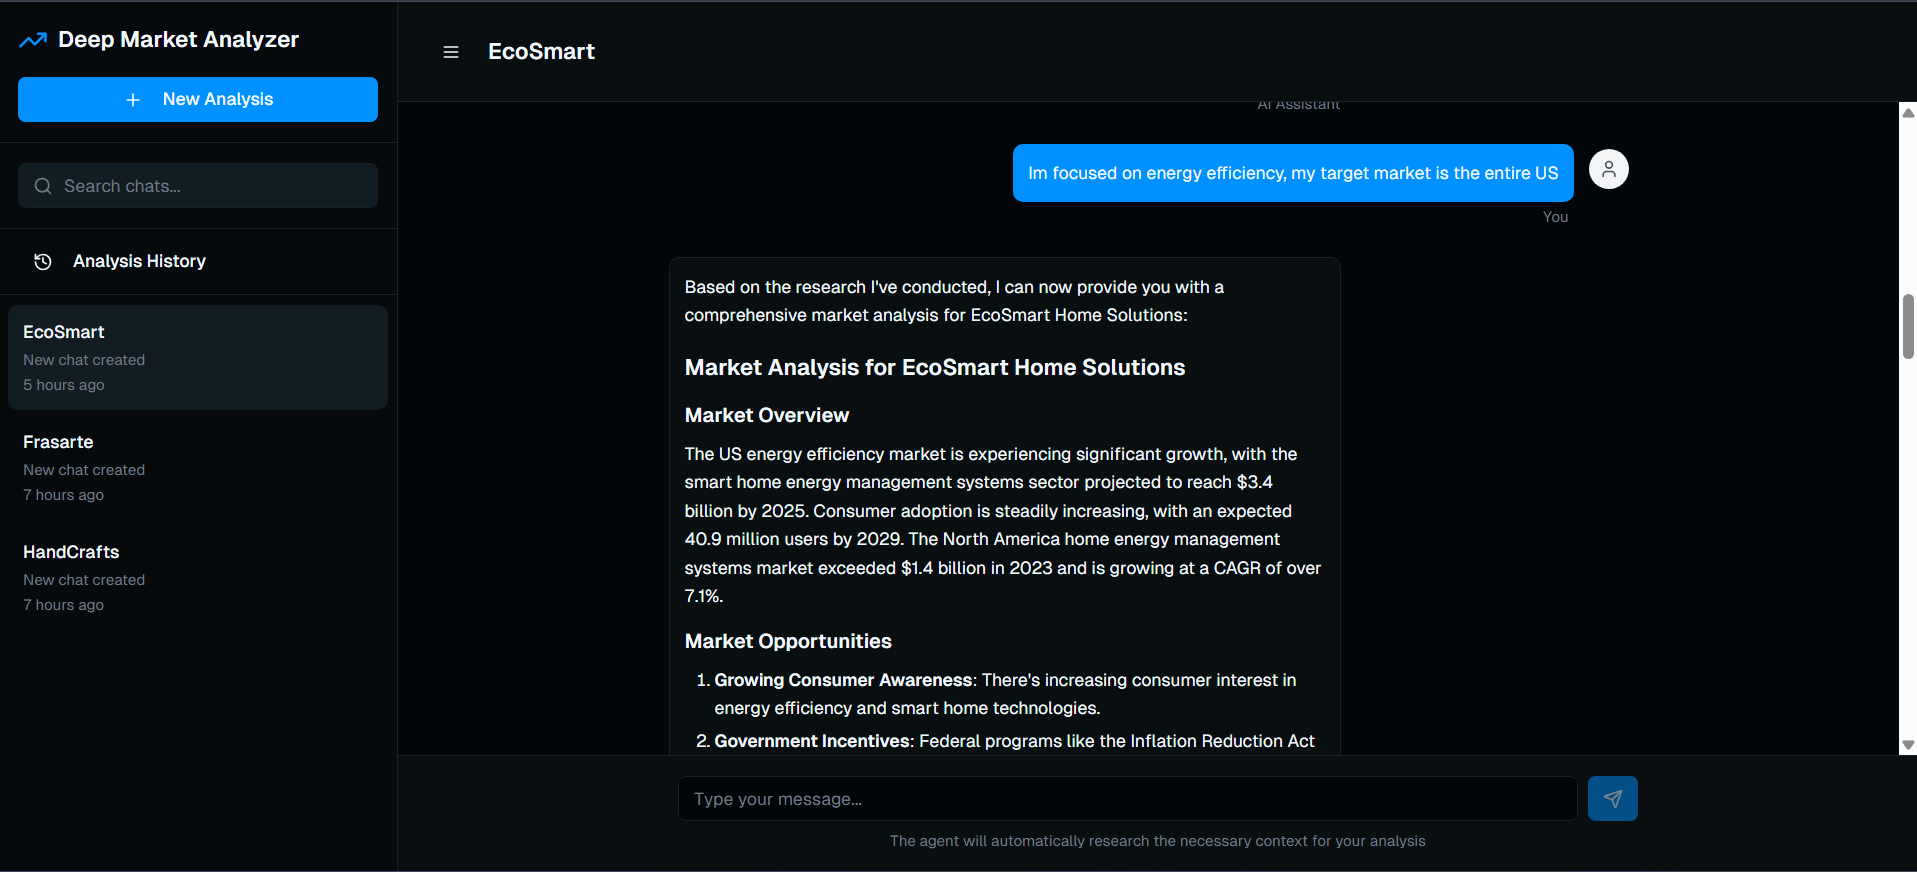Click the Government Incentives list item
Image resolution: width=1917 pixels, height=872 pixels.
(1005, 741)
